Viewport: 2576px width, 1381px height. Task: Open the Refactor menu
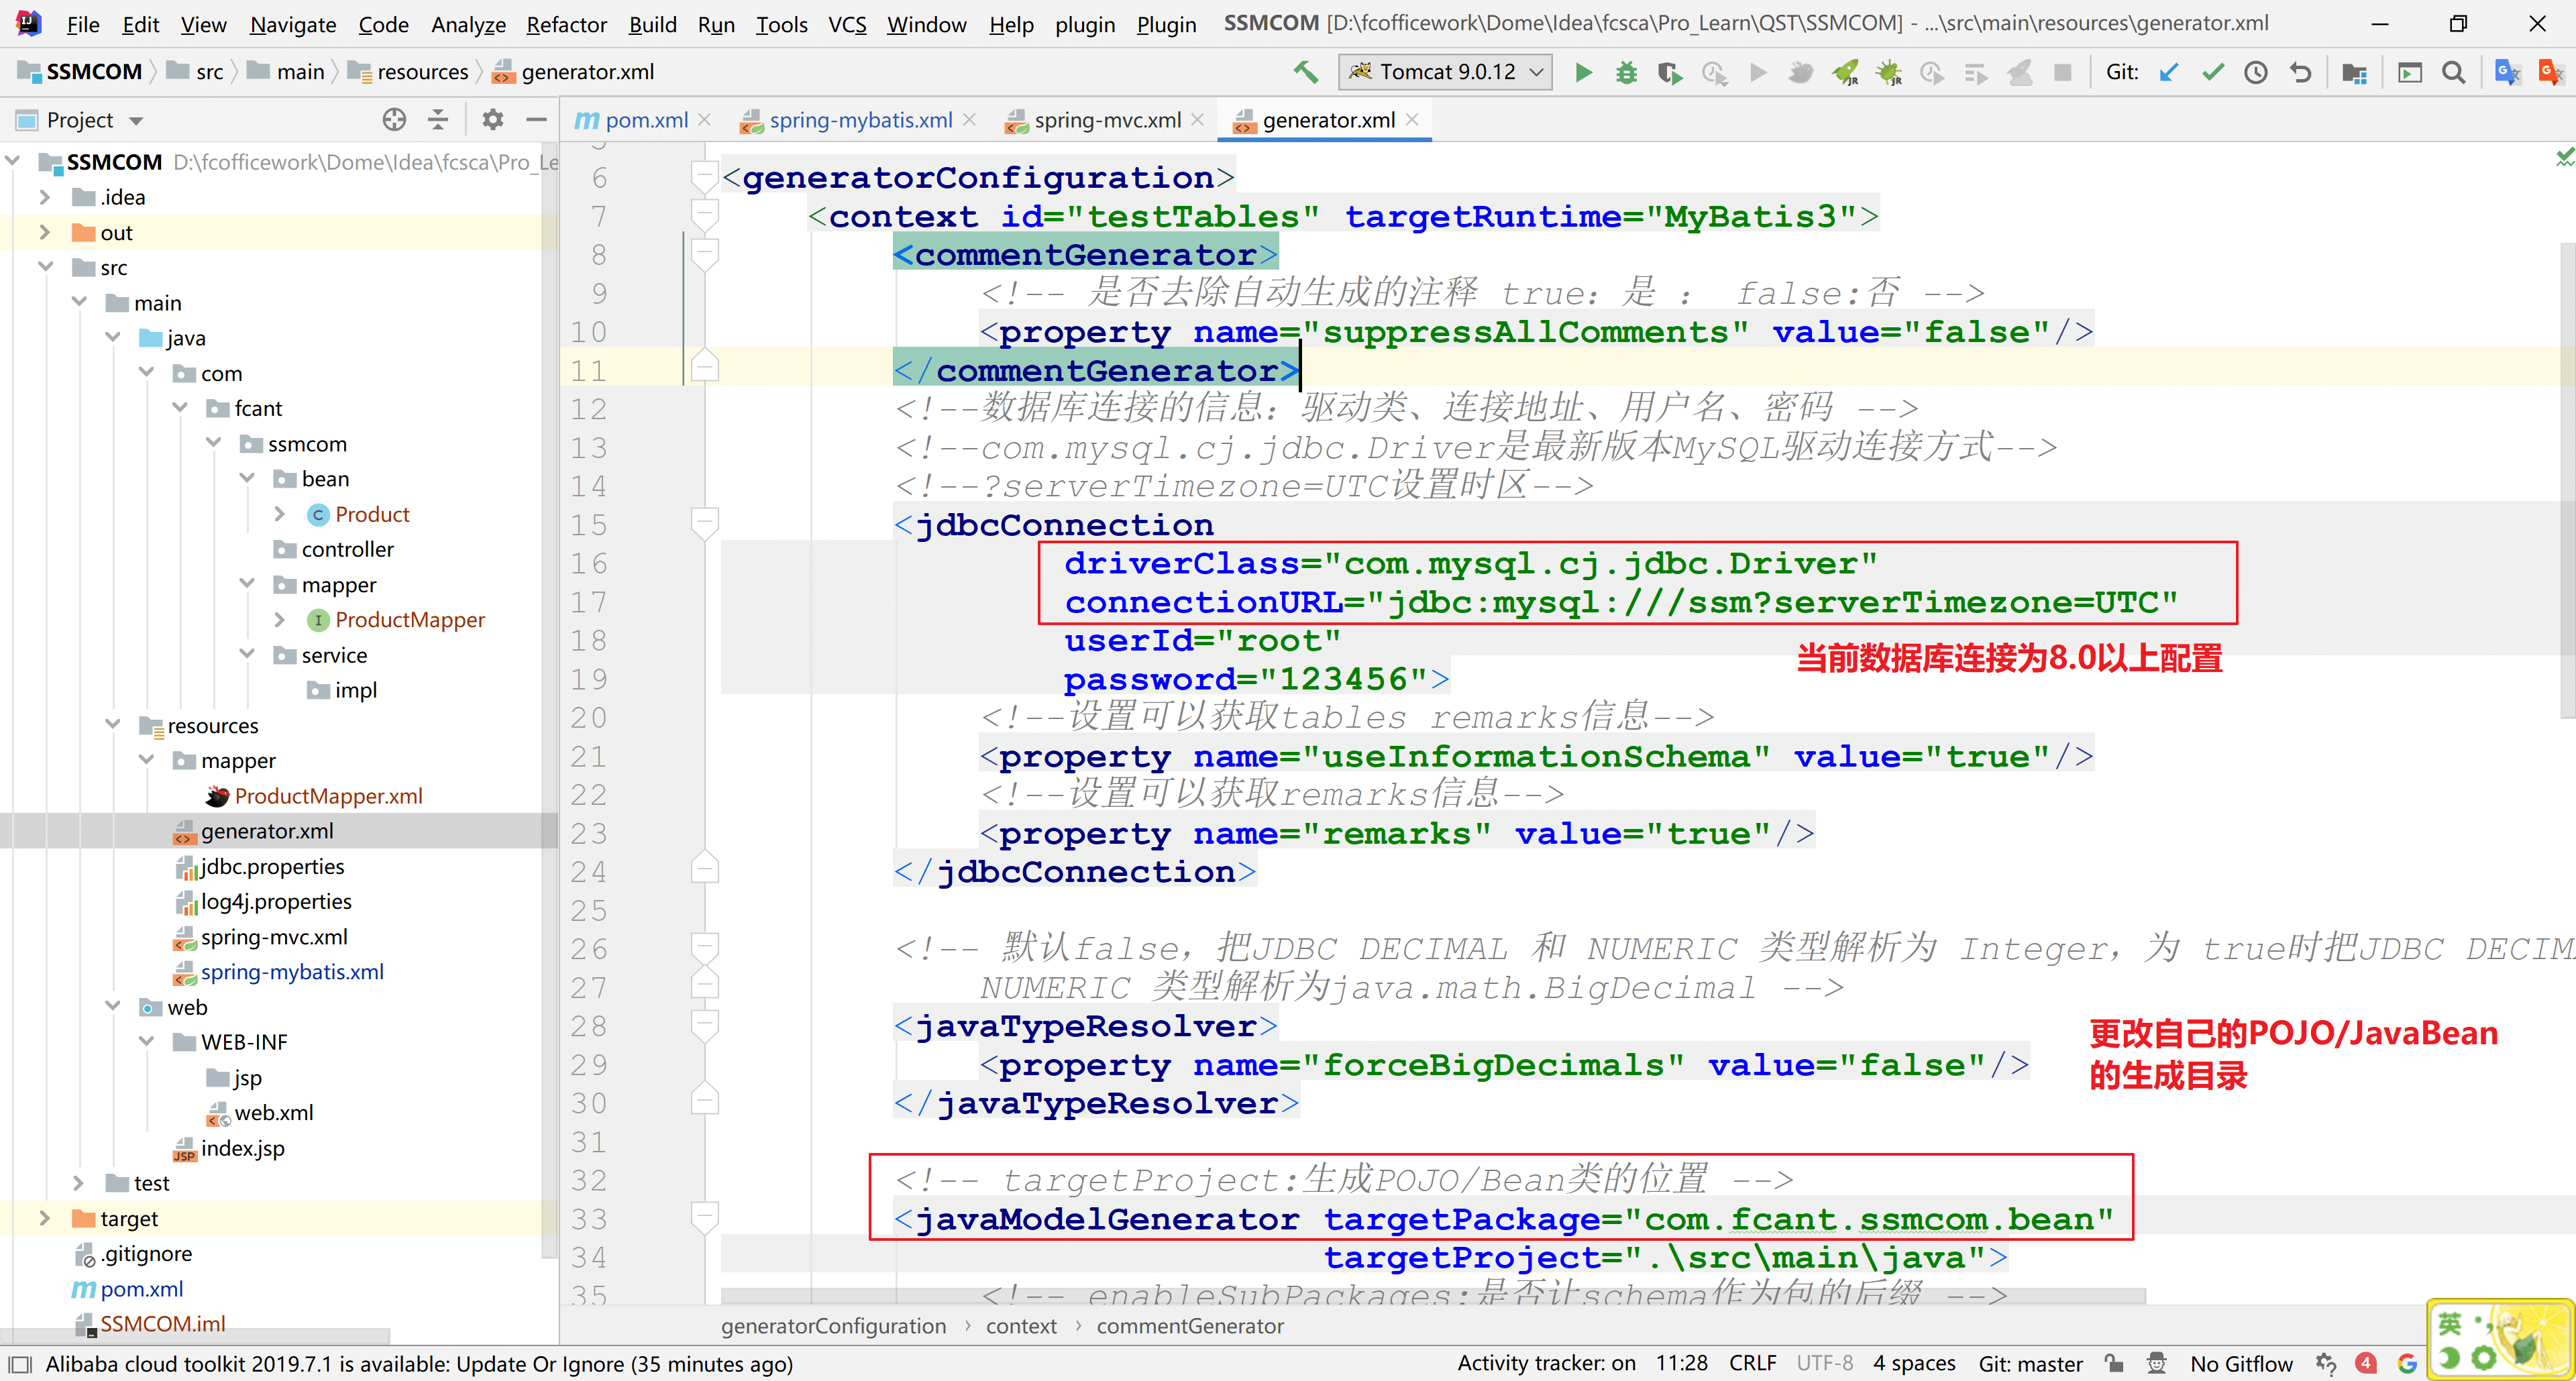(566, 24)
